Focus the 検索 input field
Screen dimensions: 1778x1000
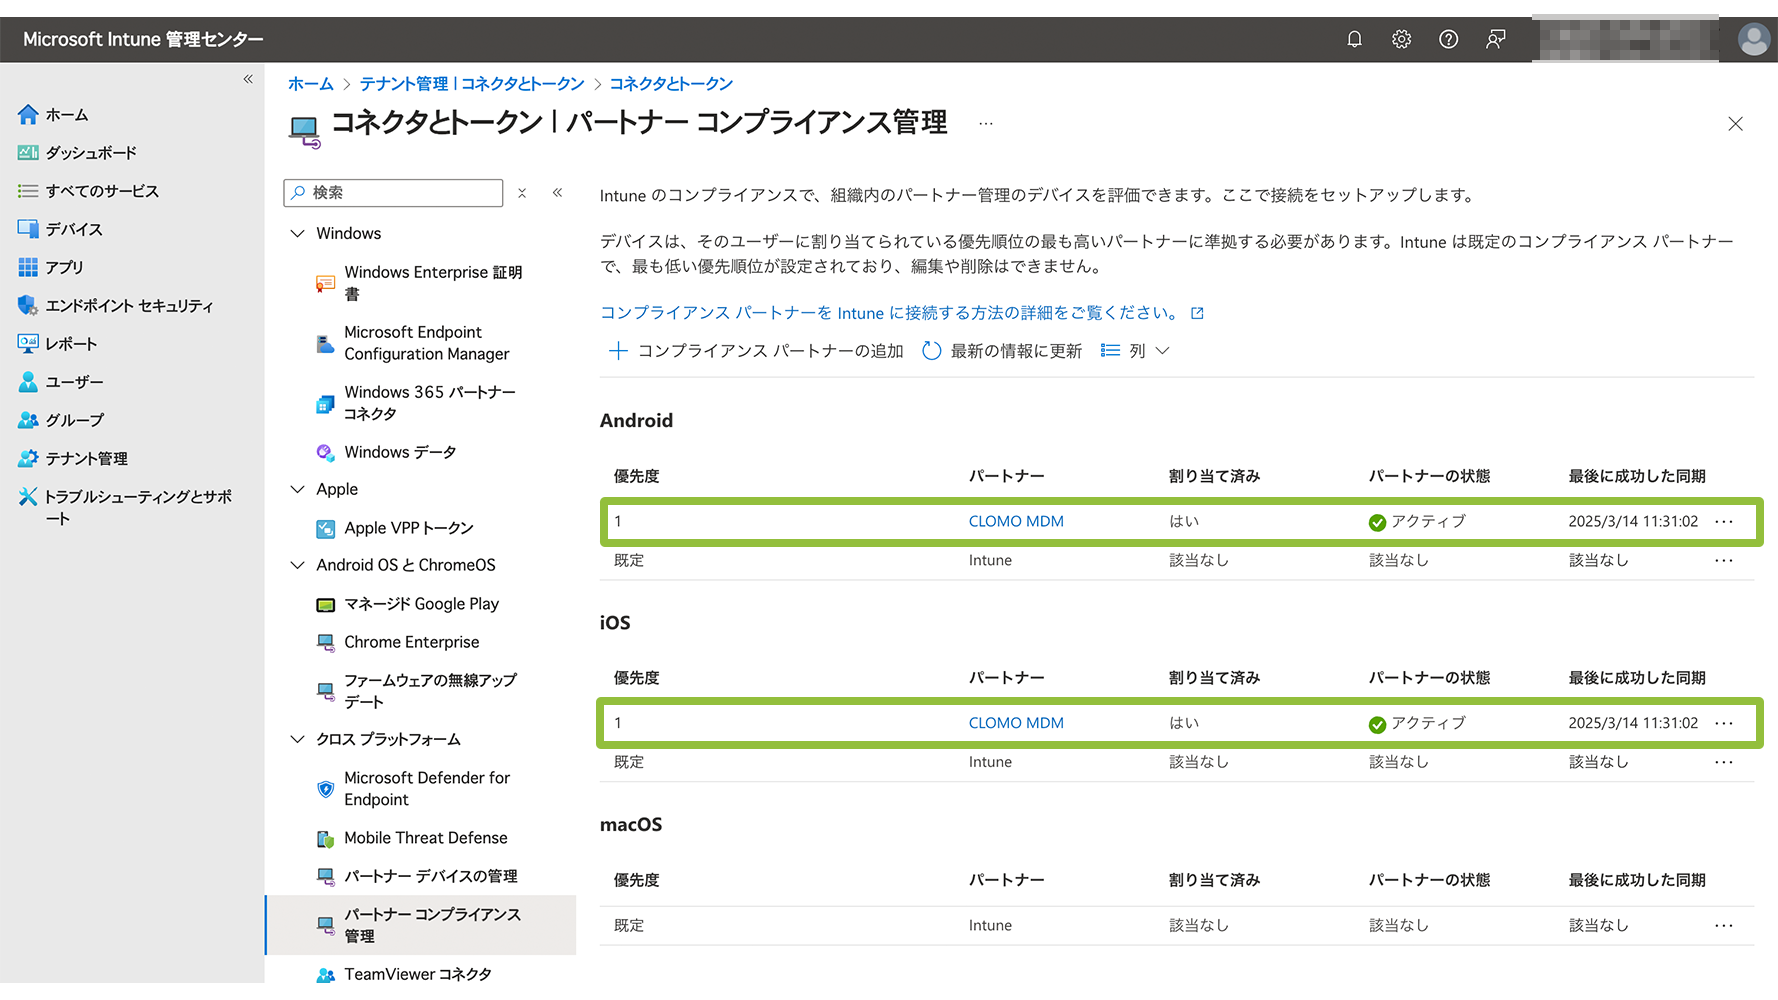393,192
